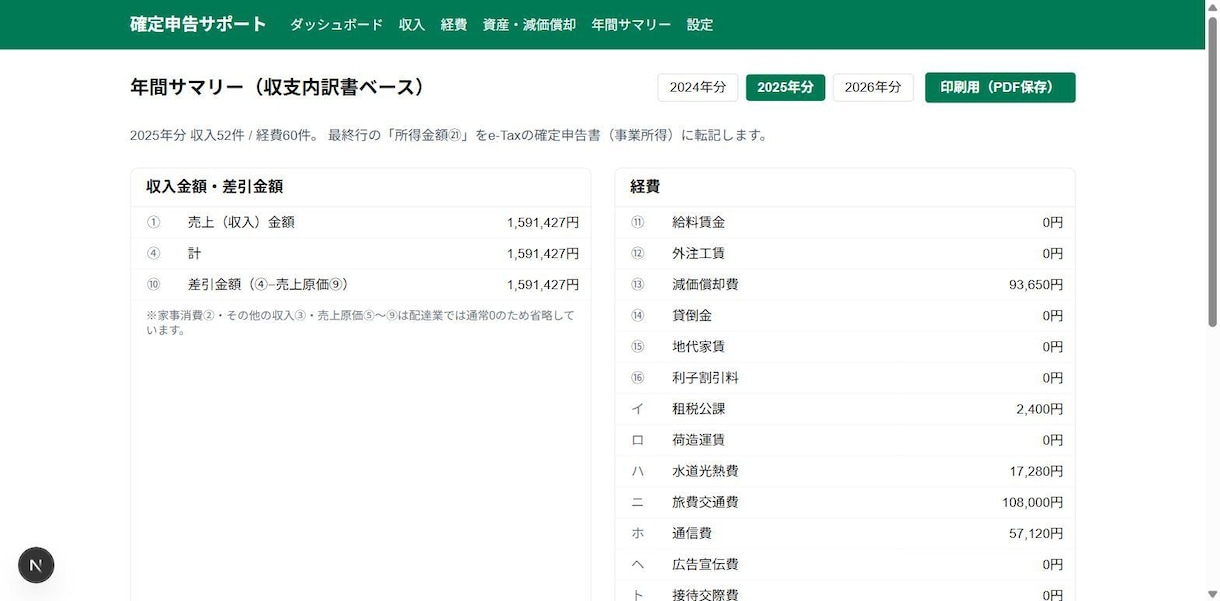The height and width of the screenshot is (601, 1220).
Task: Select the 通信費 row label
Action: pyautogui.click(x=692, y=532)
